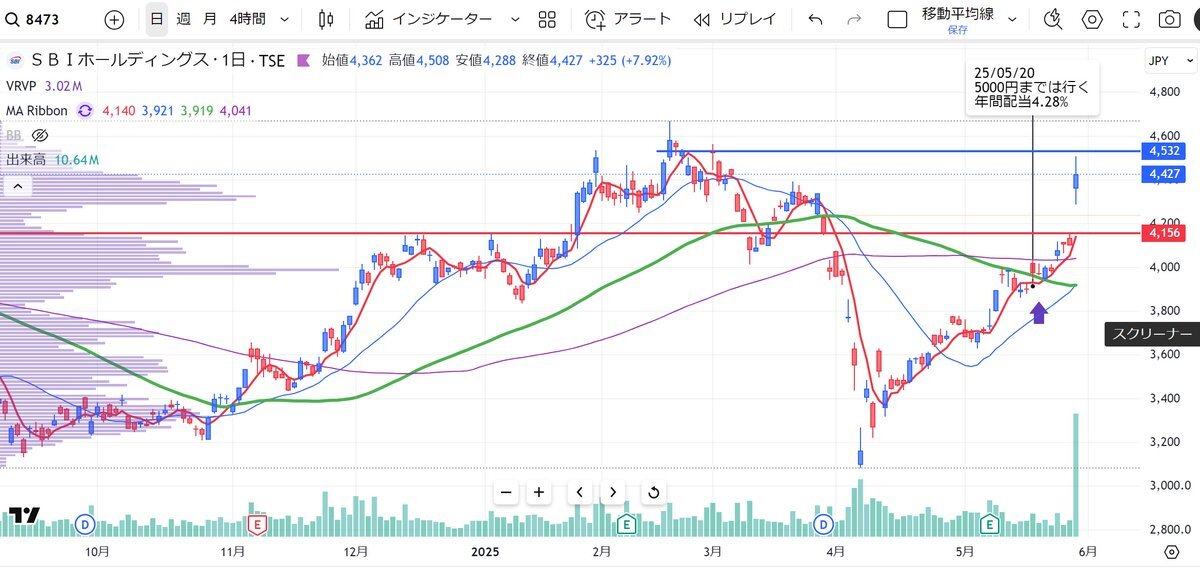Take a chart snapshot with camera icon
This screenshot has height=570, width=1200.
pos(1169,19)
